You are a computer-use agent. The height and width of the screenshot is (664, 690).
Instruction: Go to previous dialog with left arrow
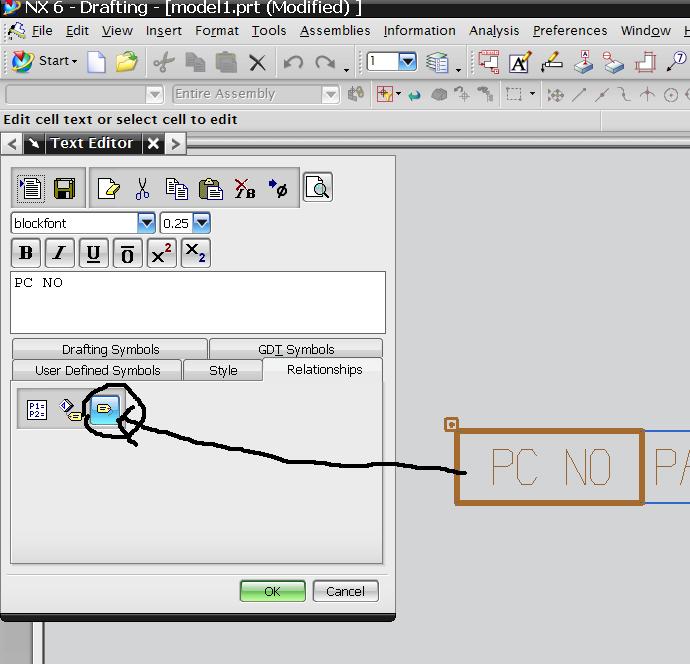click(x=12, y=143)
